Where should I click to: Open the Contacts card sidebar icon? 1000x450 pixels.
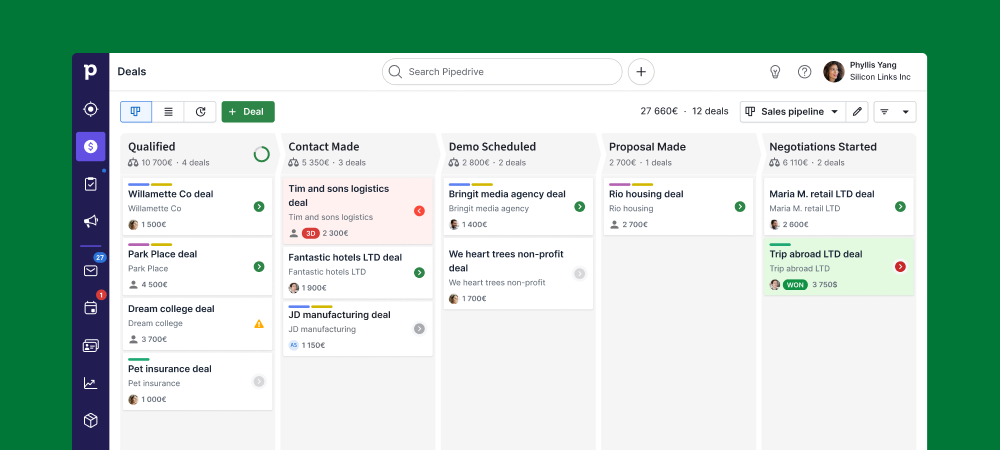90,346
